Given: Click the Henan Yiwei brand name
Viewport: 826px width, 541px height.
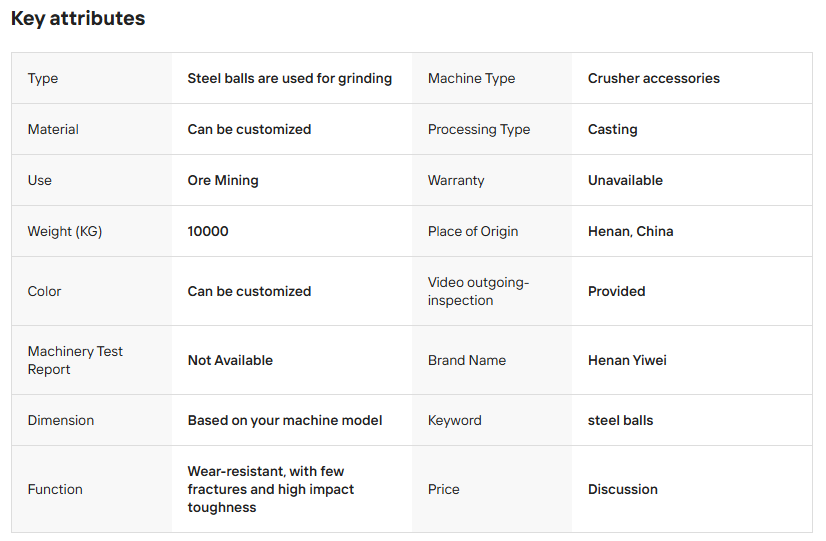Looking at the screenshot, I should pyautogui.click(x=627, y=360).
